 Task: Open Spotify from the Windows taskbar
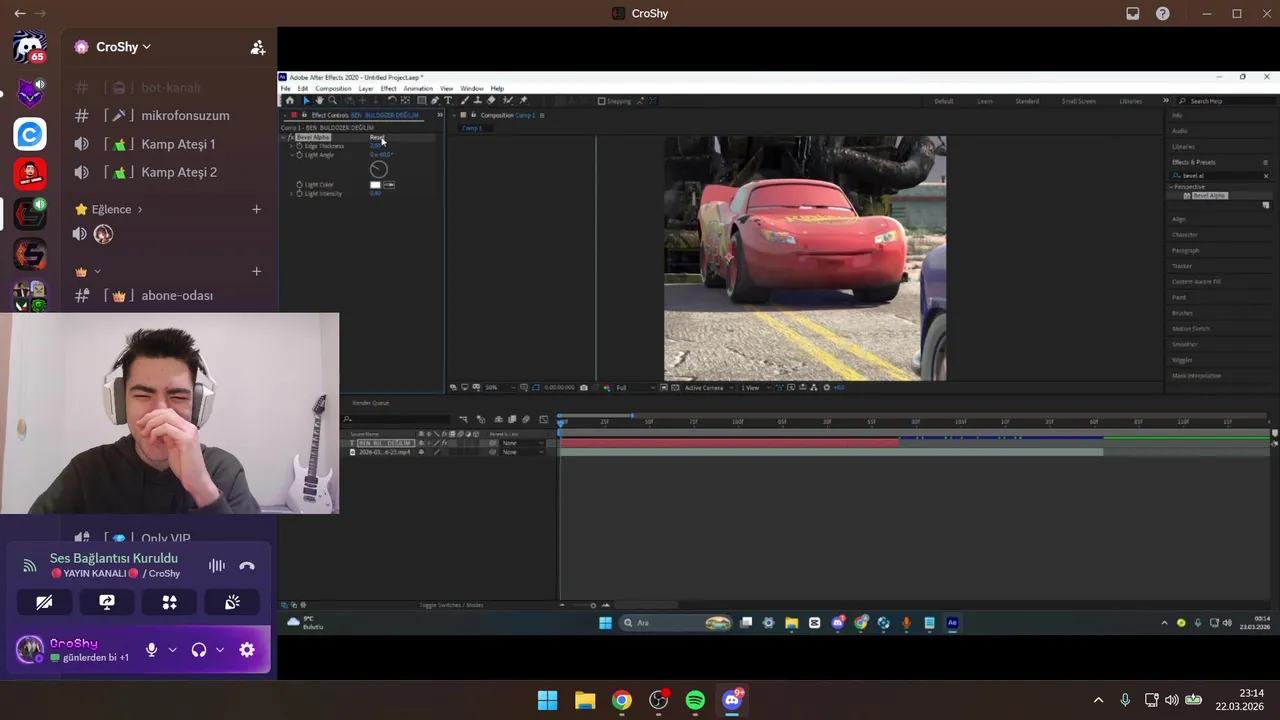[695, 700]
